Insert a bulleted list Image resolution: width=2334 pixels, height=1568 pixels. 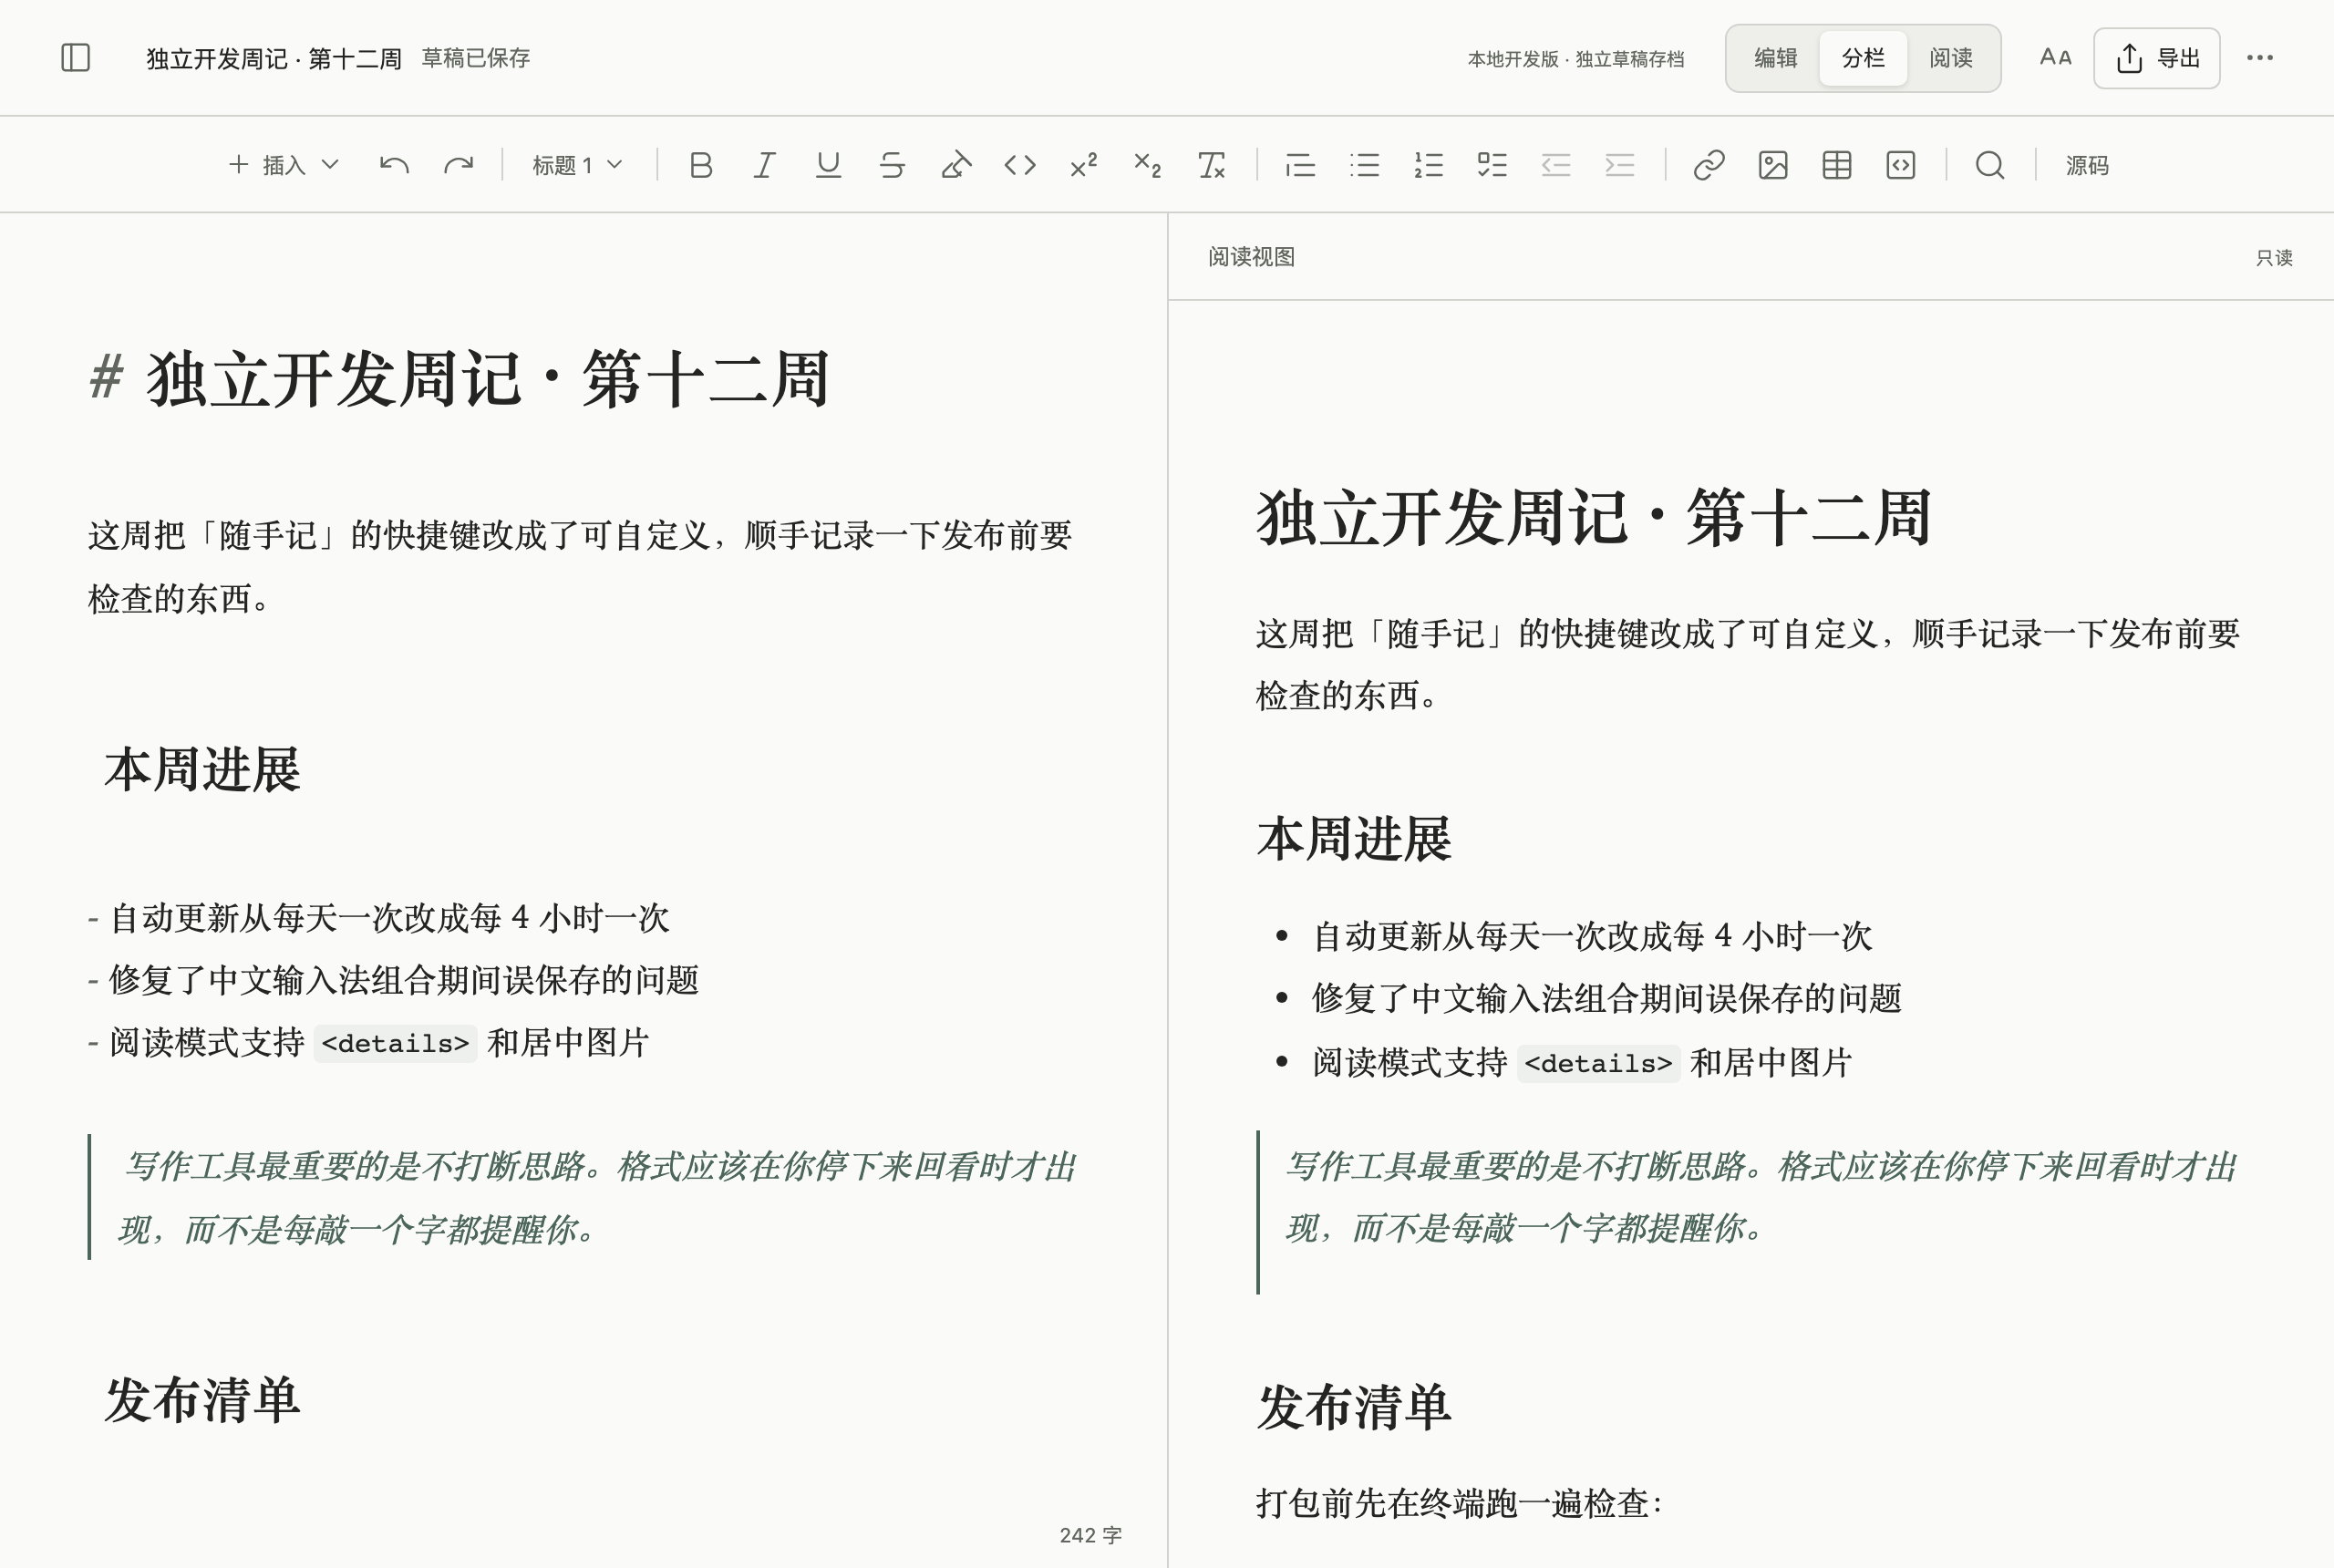[1364, 165]
